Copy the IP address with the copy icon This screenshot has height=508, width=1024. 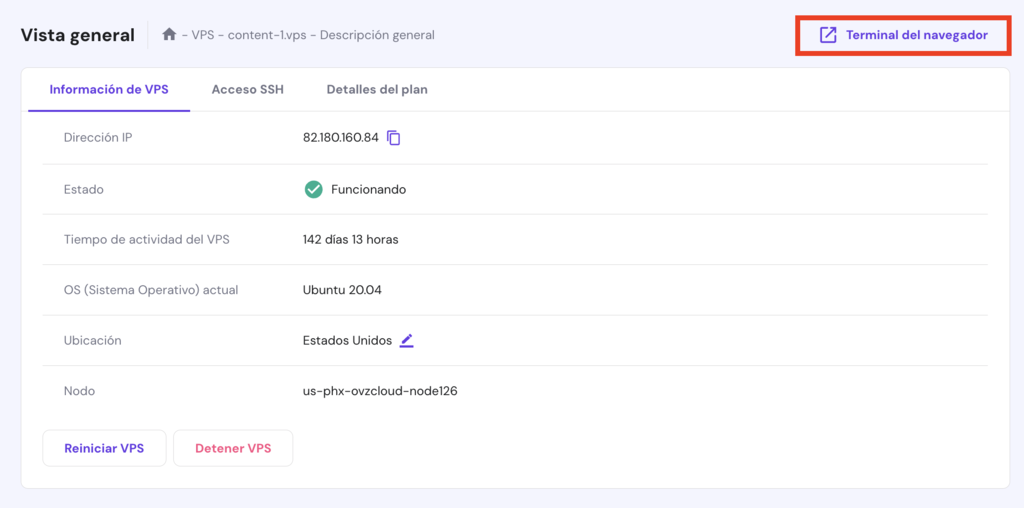[x=394, y=138]
